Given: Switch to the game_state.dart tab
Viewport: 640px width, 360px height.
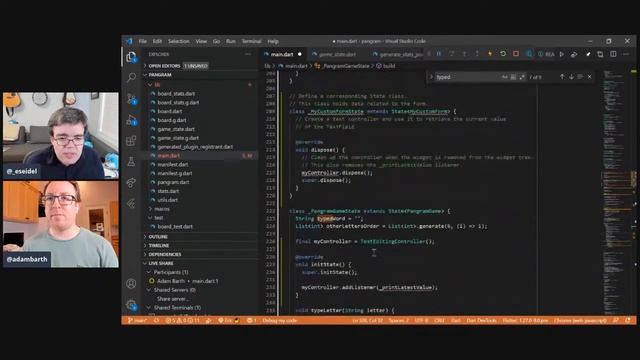Looking at the screenshot, I should click(337, 54).
